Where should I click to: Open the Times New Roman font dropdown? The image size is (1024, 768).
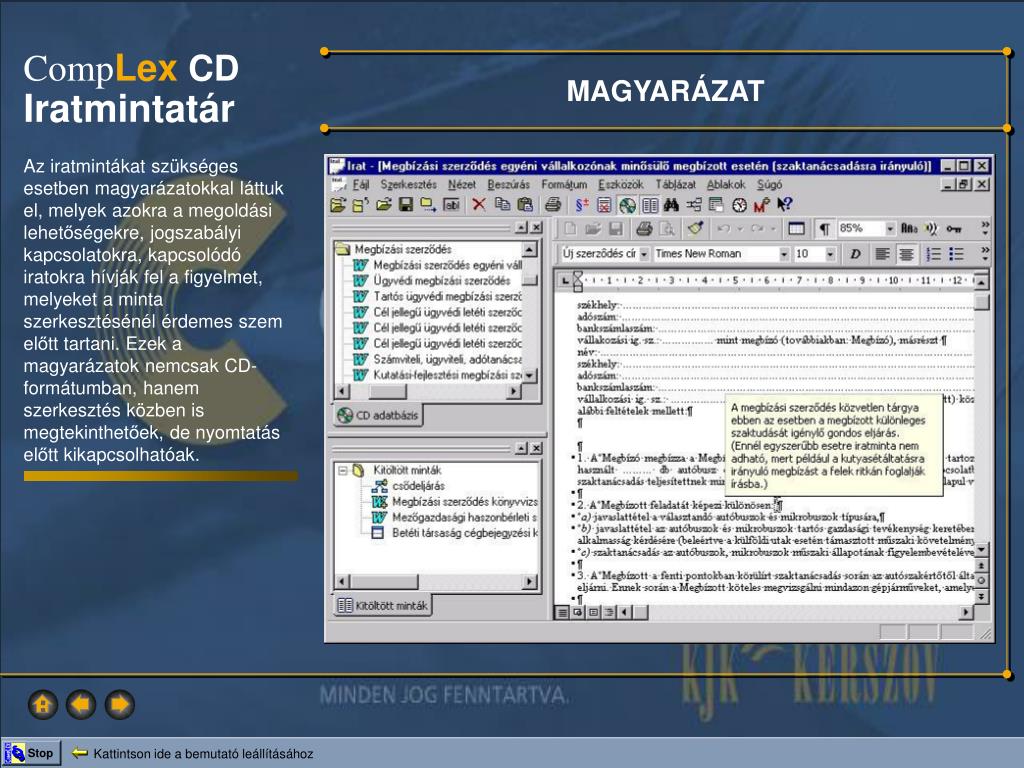click(784, 253)
